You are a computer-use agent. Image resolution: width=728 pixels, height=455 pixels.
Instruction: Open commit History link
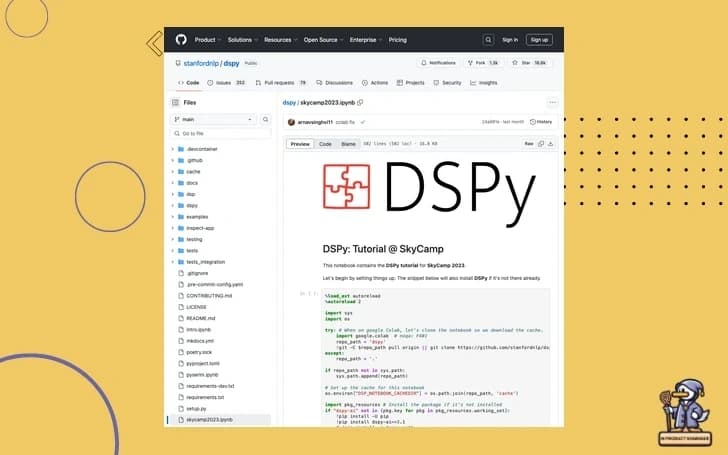pos(541,122)
